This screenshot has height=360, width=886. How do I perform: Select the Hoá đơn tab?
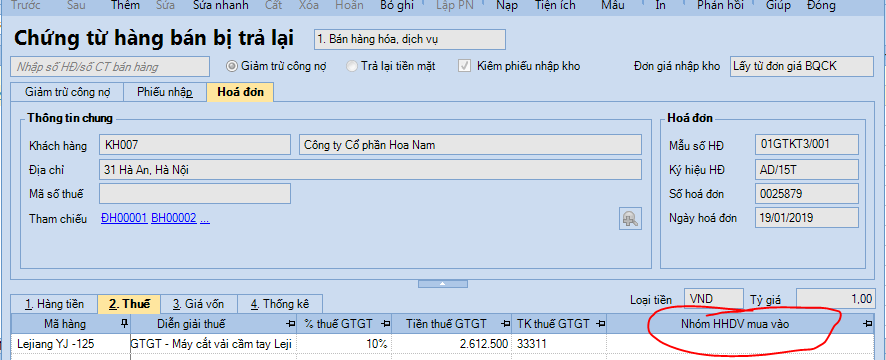(x=240, y=92)
